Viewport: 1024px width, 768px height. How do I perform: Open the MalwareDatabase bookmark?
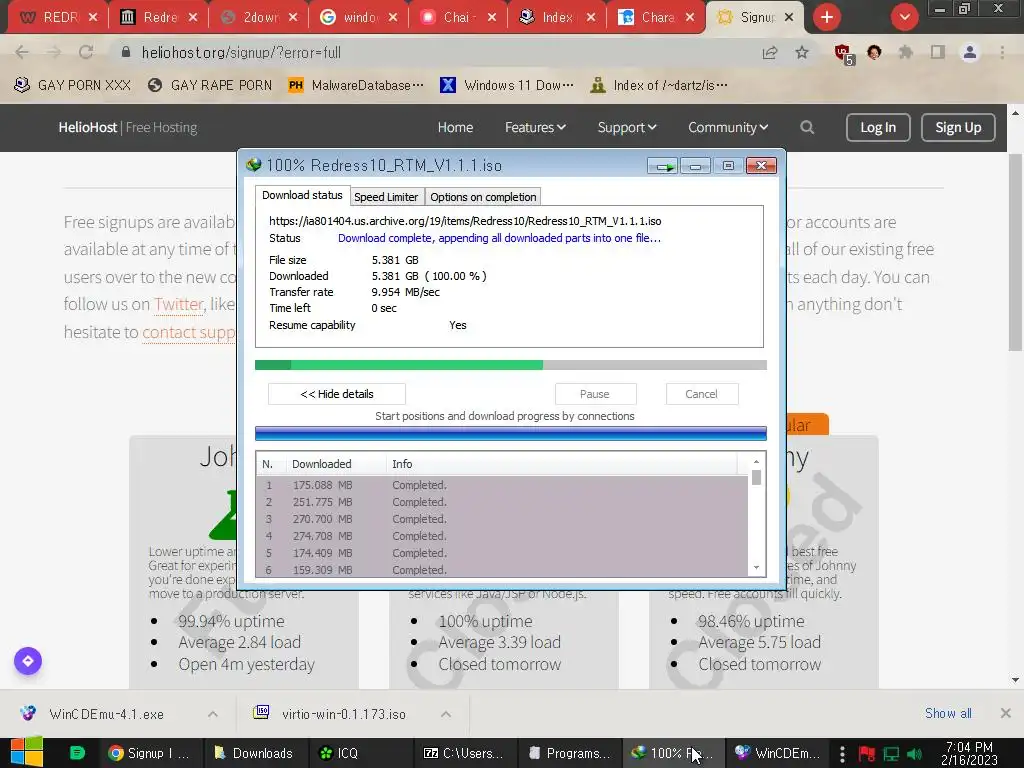pos(357,85)
